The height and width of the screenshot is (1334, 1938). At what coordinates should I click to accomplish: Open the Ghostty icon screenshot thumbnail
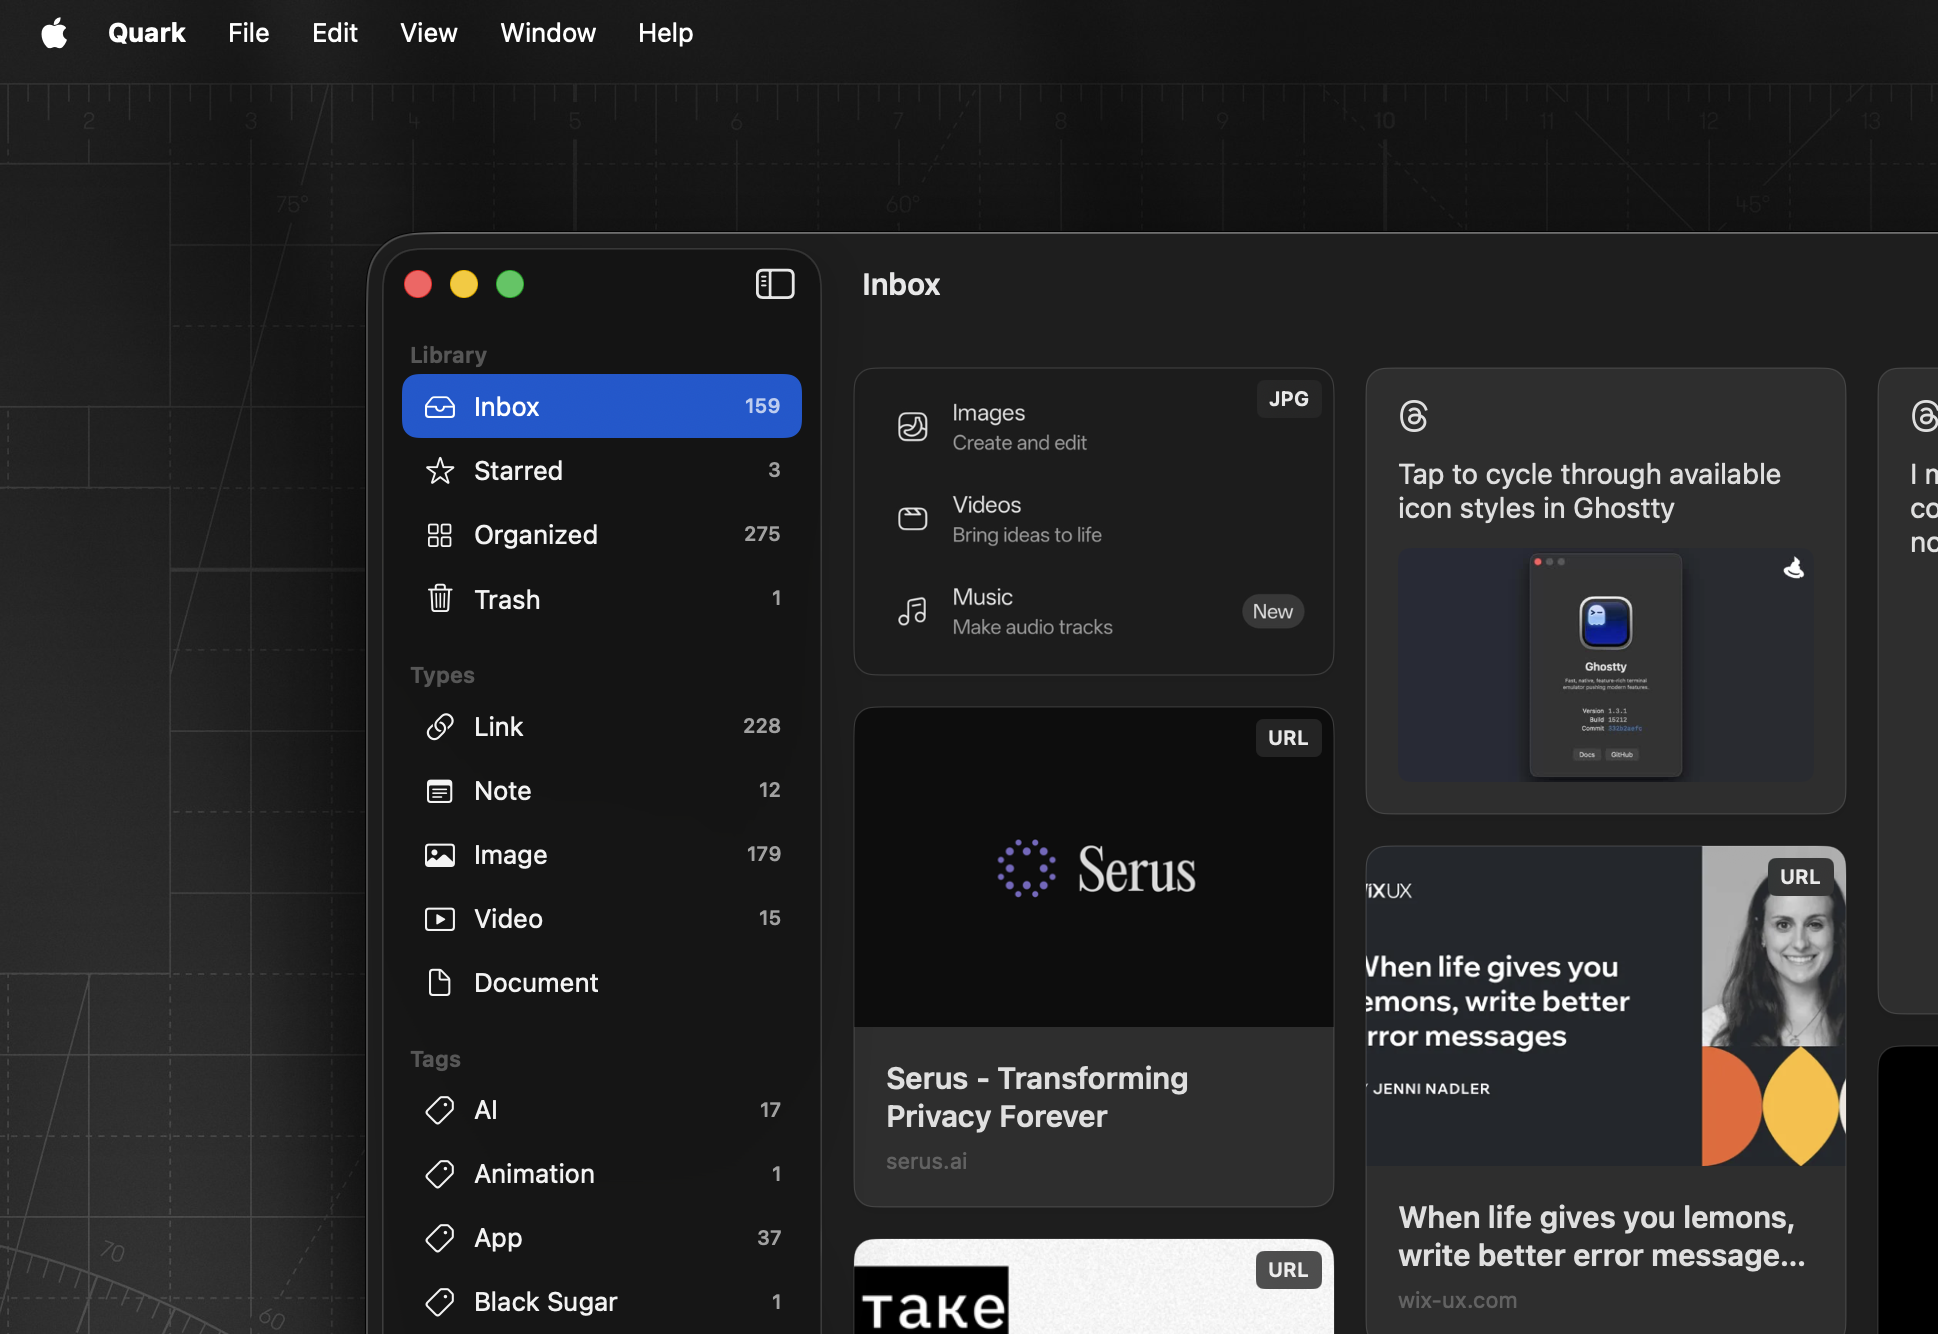coord(1606,665)
